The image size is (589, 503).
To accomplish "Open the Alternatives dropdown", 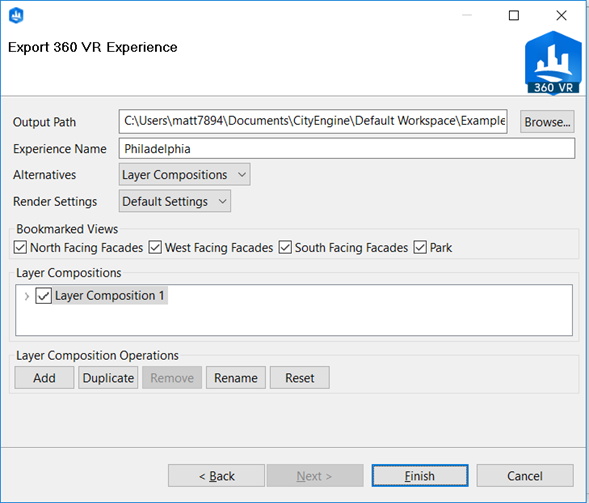I will click(x=184, y=174).
